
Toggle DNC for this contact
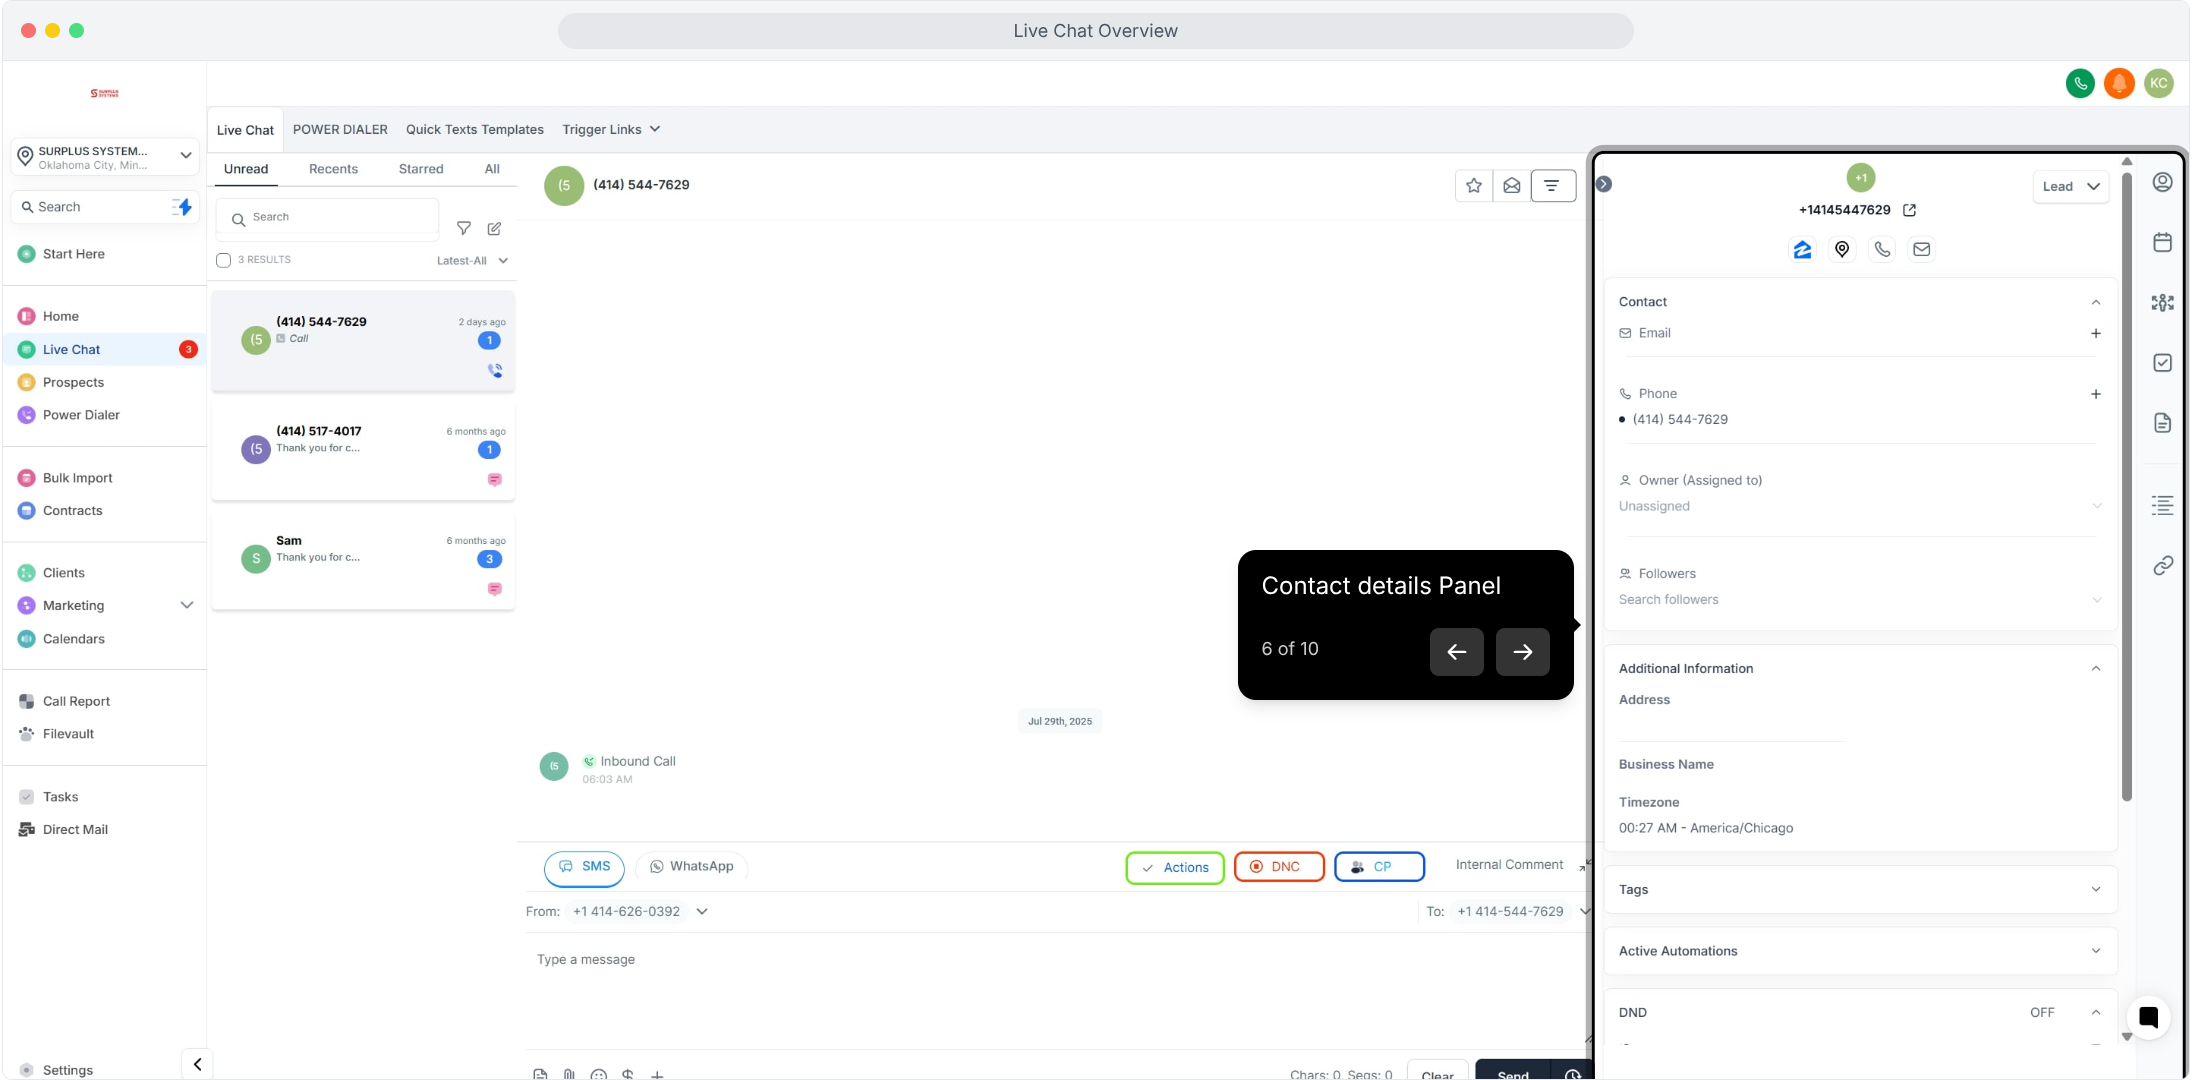click(1279, 867)
